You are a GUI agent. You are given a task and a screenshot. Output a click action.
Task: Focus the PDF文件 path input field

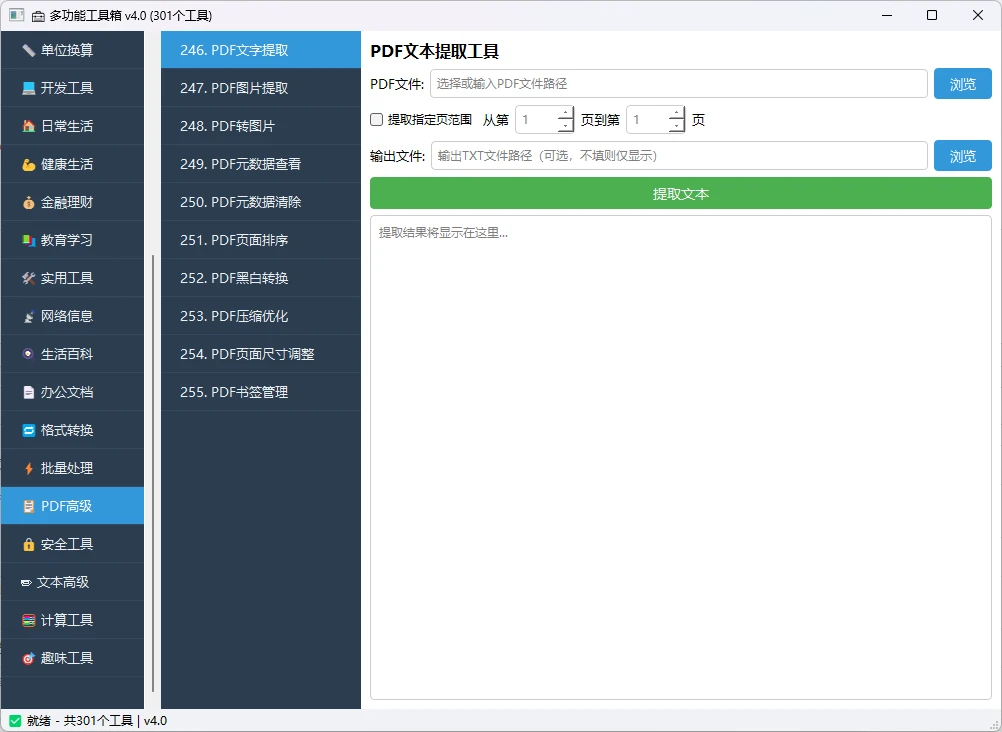[x=679, y=84]
